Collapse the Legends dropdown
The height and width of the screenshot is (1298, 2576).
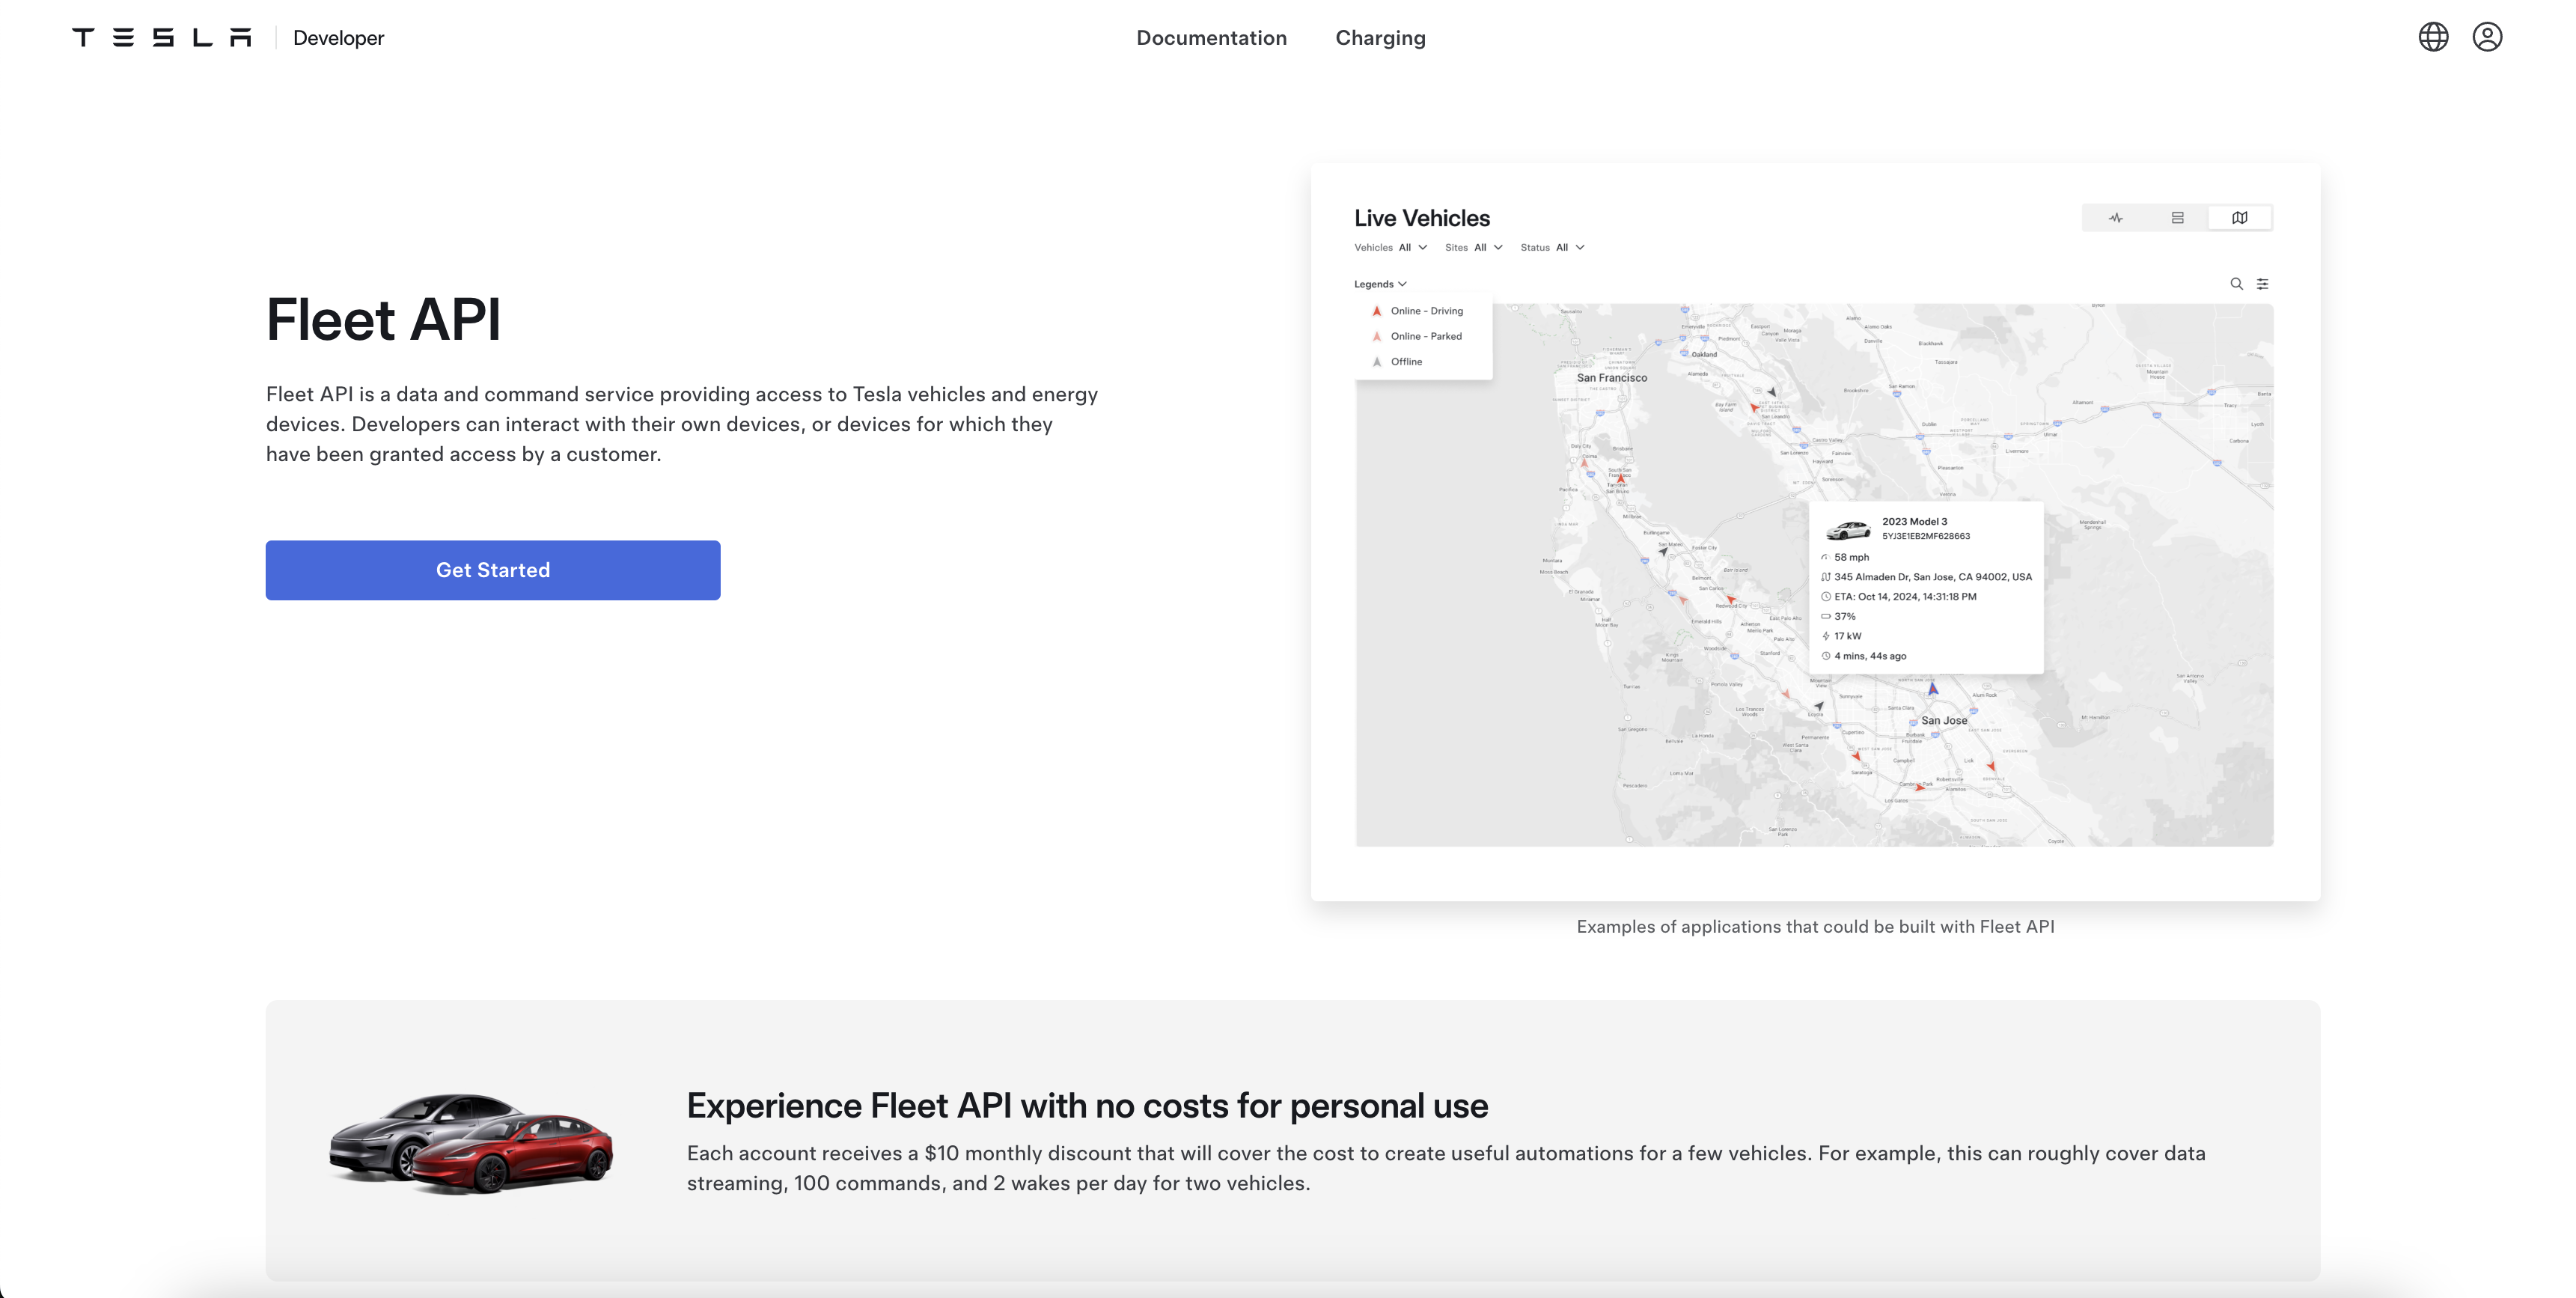1380,284
